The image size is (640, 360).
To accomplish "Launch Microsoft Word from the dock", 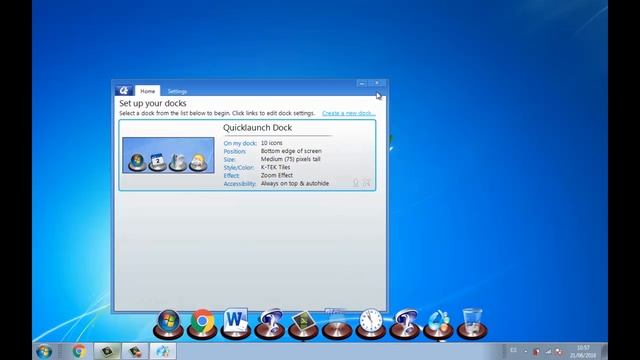I will (236, 324).
